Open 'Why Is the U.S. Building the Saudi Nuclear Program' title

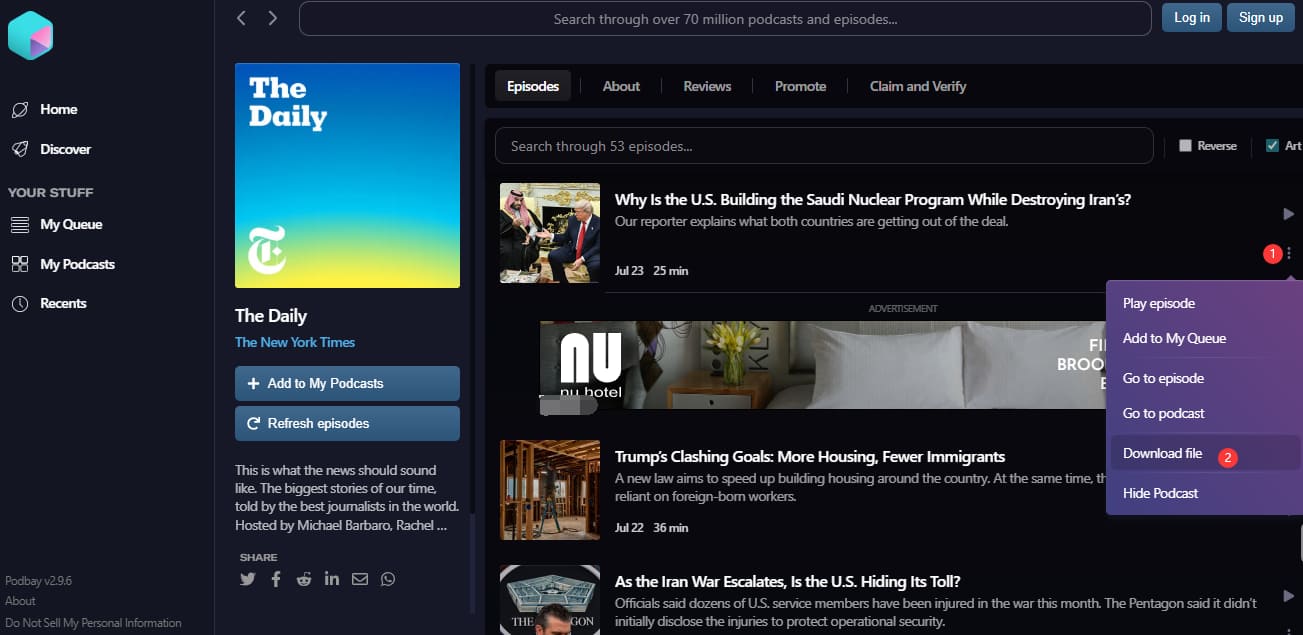[873, 199]
